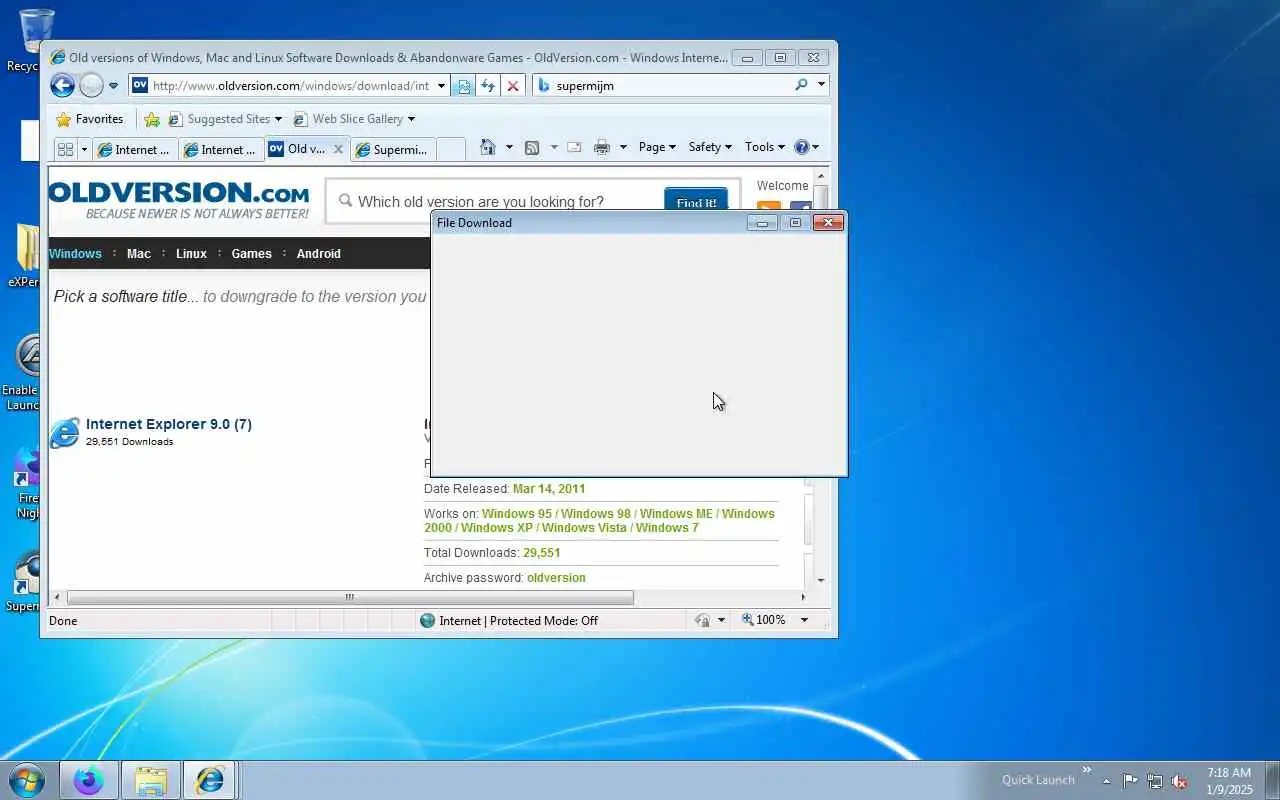Select the Android nav tab

[318, 254]
